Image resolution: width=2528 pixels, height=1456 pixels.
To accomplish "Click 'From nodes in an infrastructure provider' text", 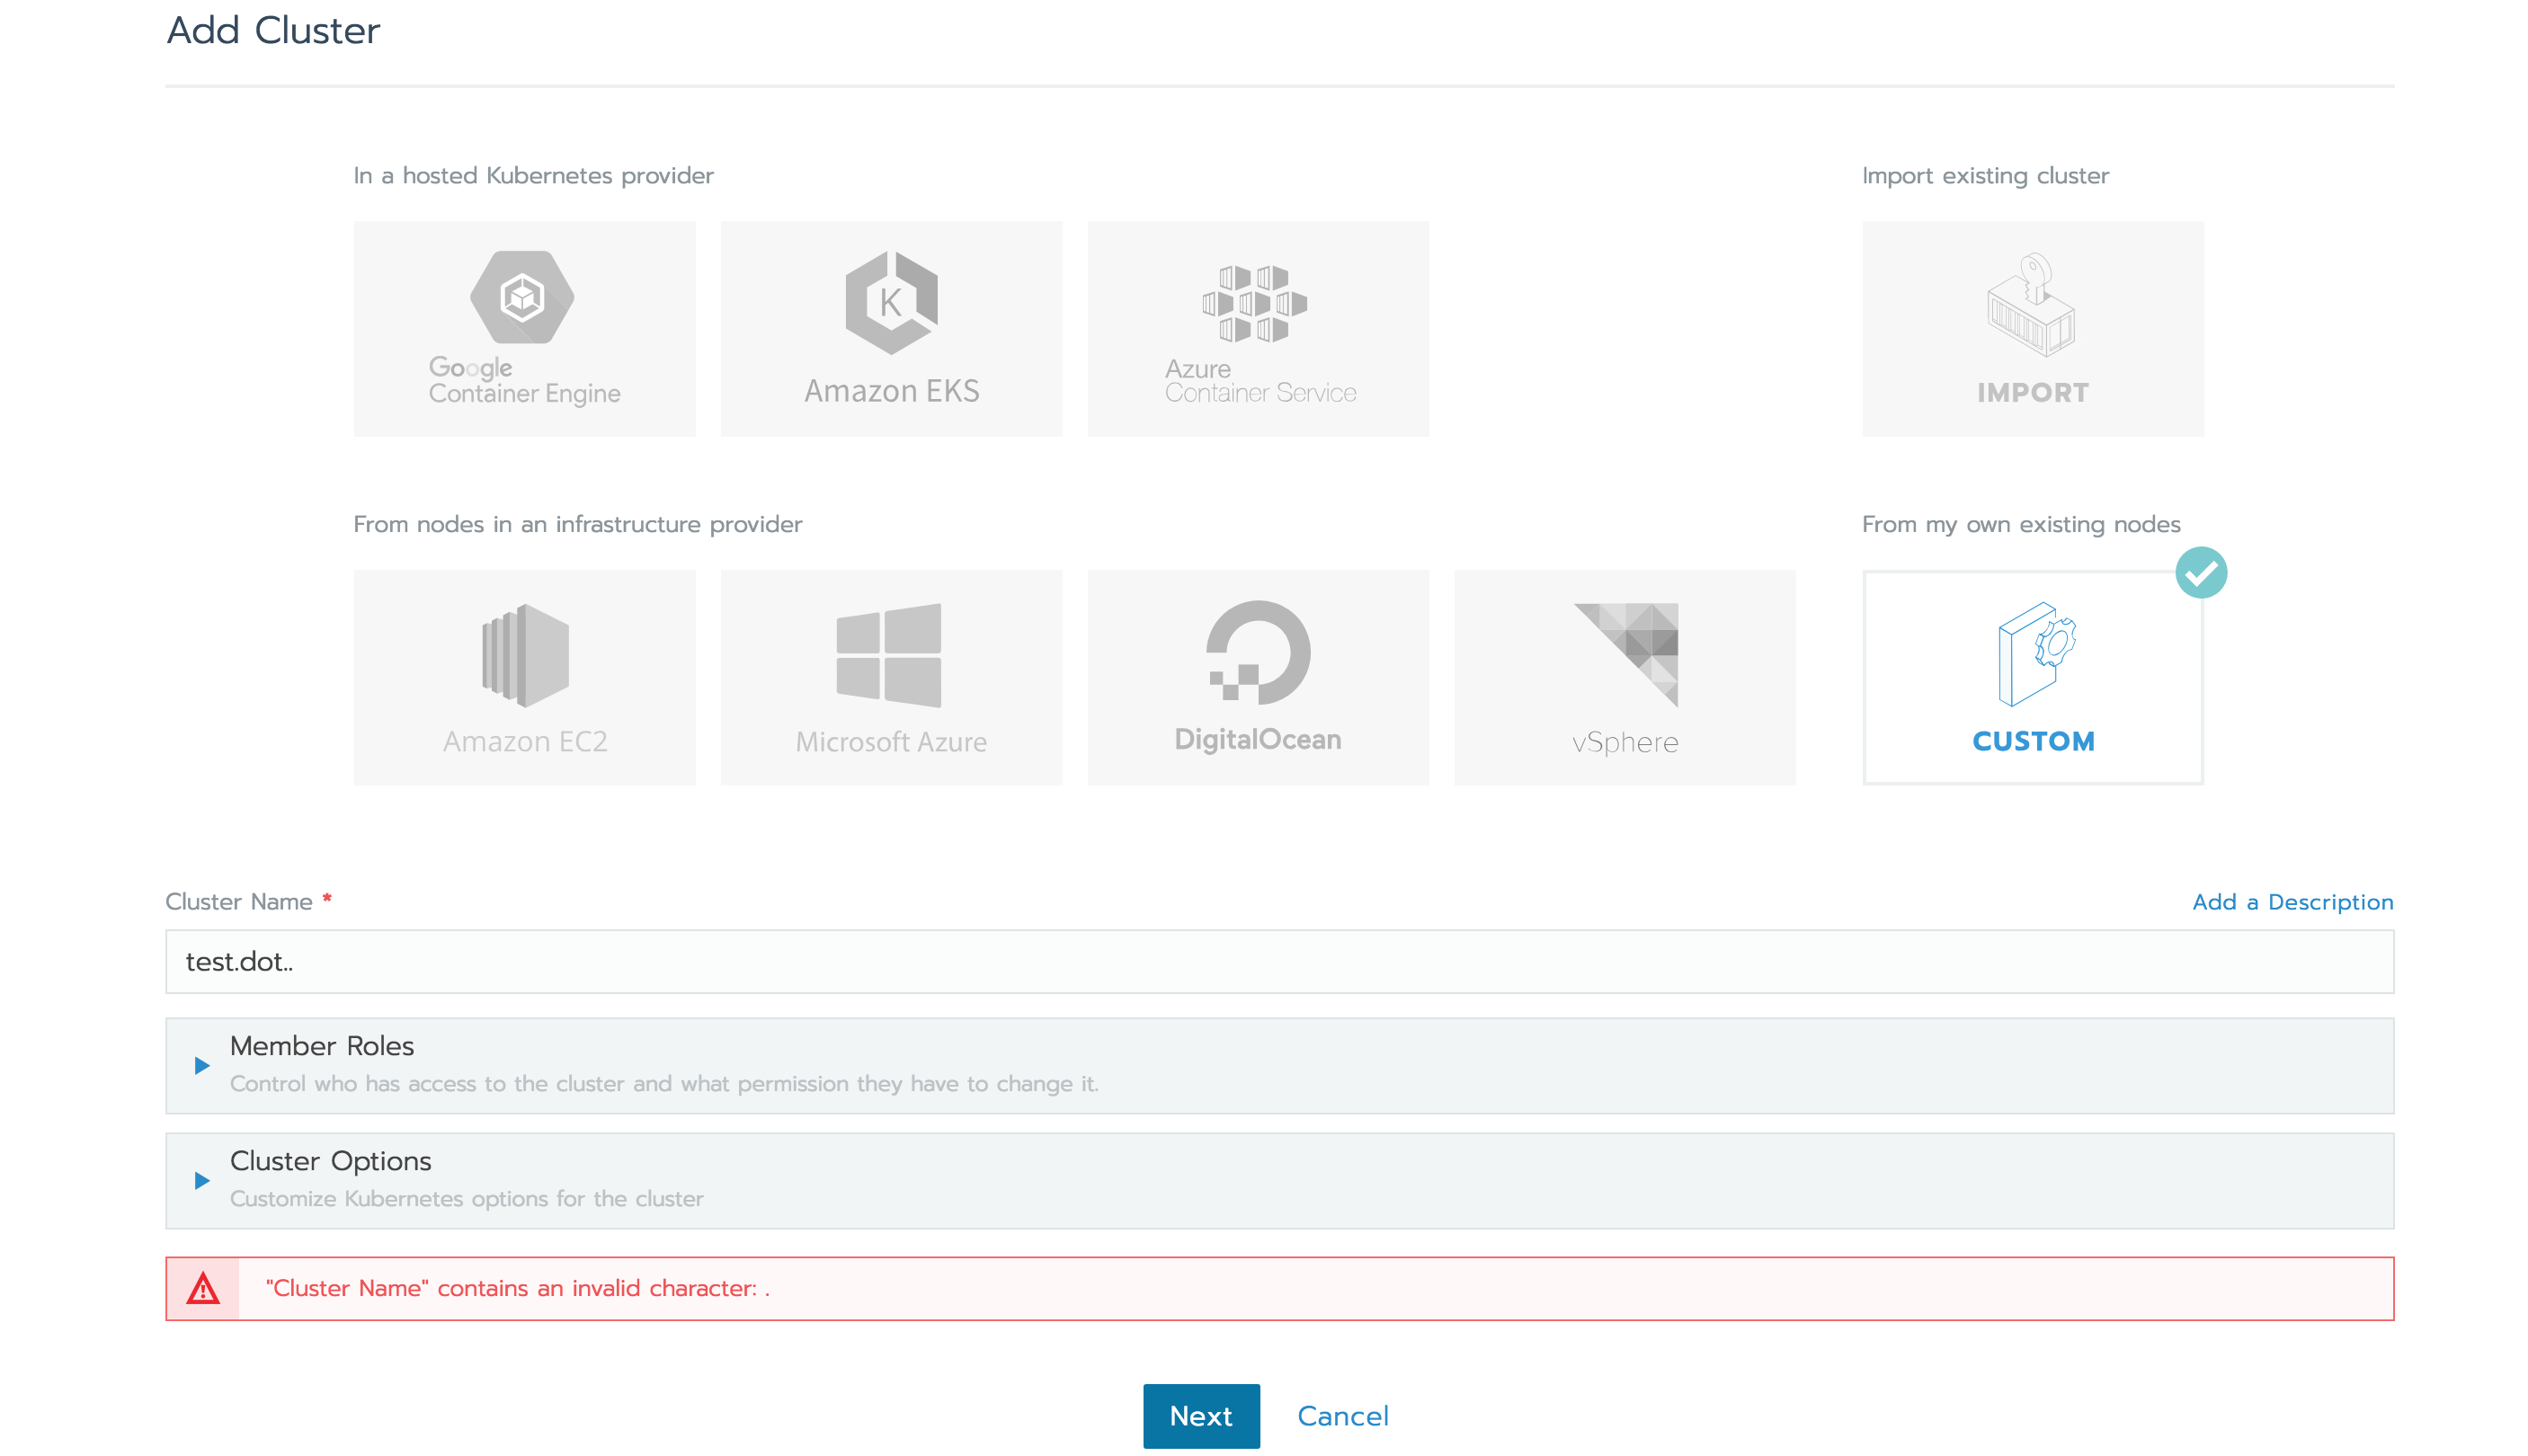I will pyautogui.click(x=577, y=524).
